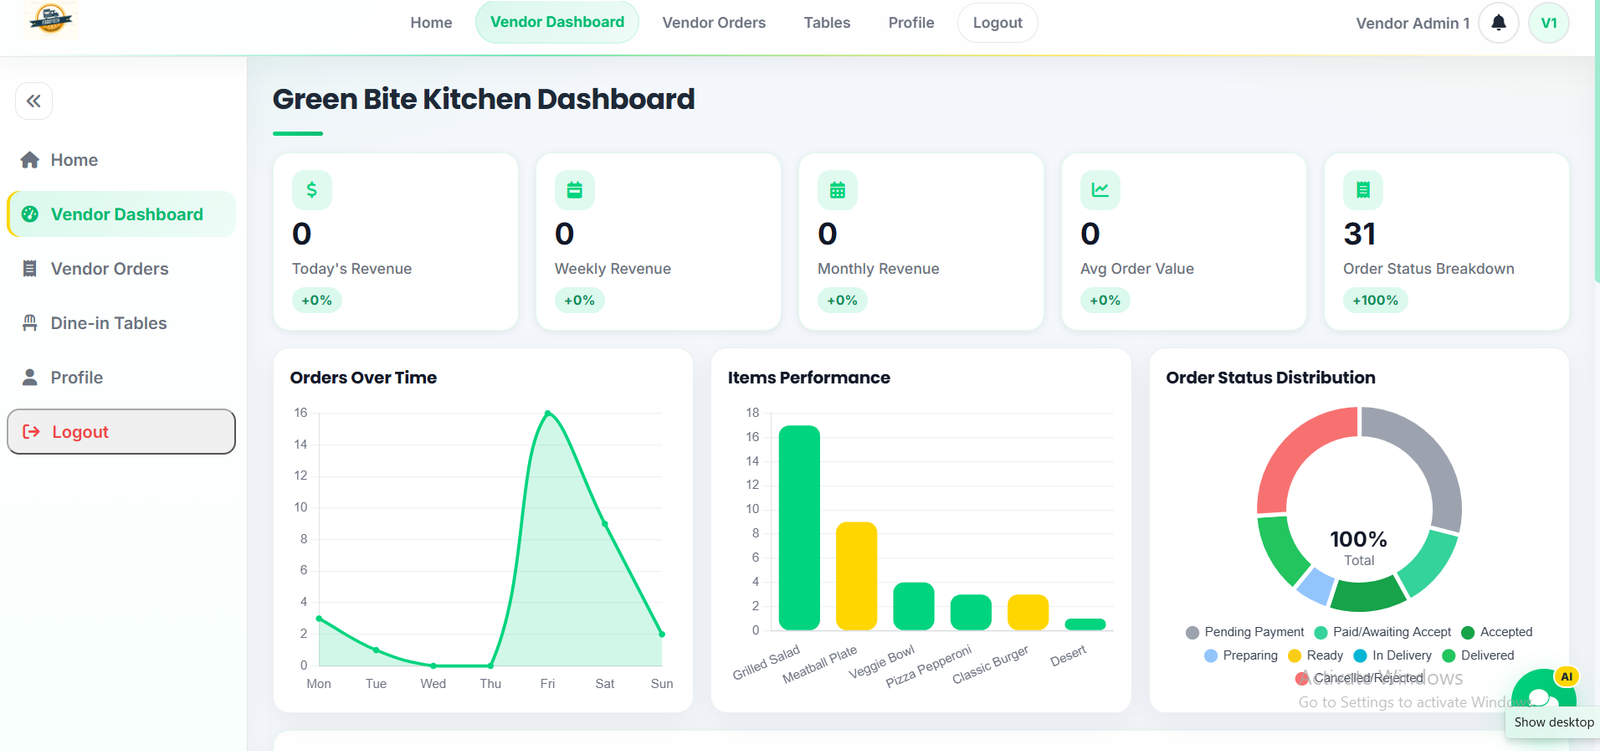Open Vendor Orders in top navigation

714,23
